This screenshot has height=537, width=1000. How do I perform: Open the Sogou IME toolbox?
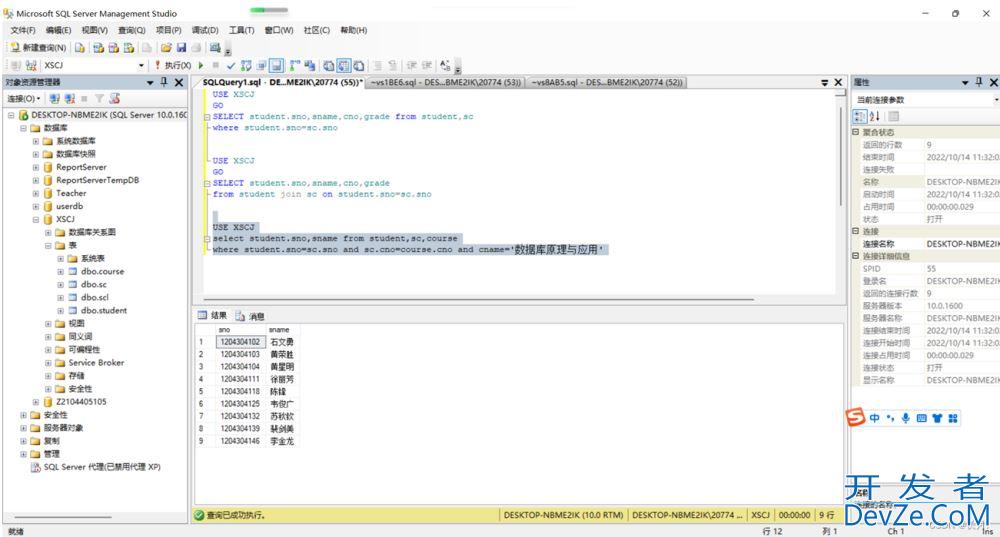click(x=953, y=418)
